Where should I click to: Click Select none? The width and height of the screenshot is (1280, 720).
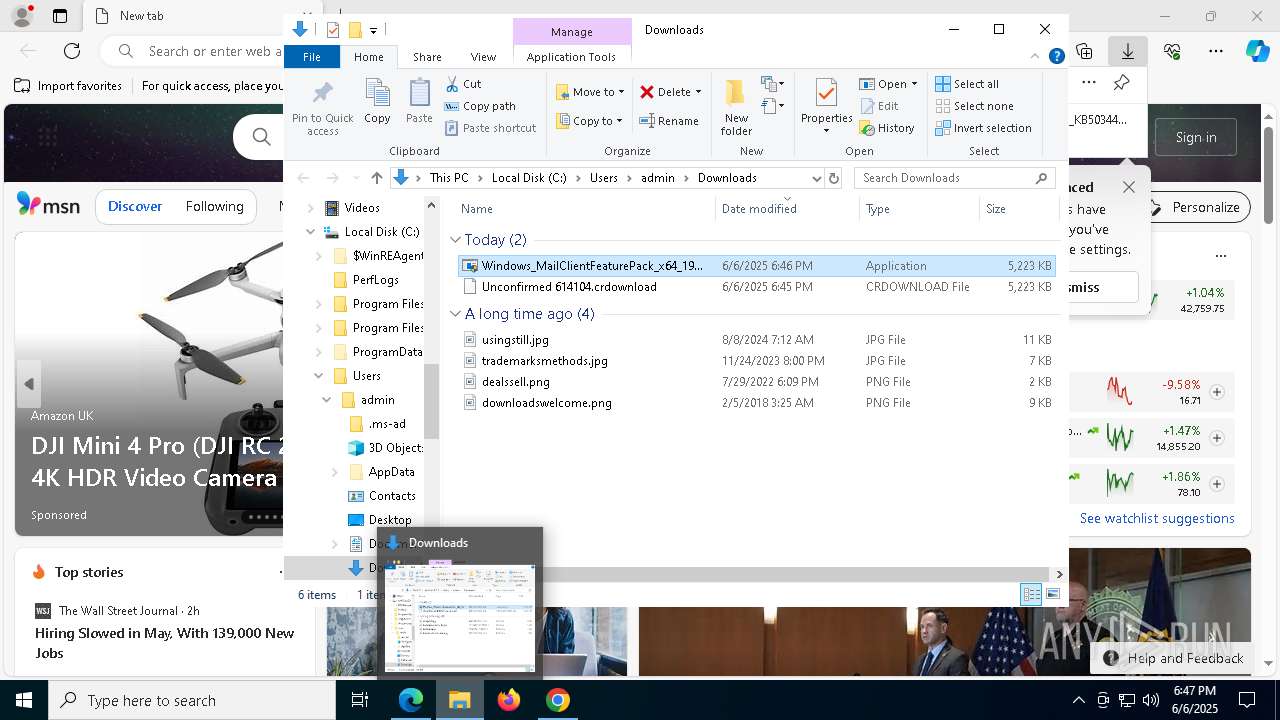point(975,106)
